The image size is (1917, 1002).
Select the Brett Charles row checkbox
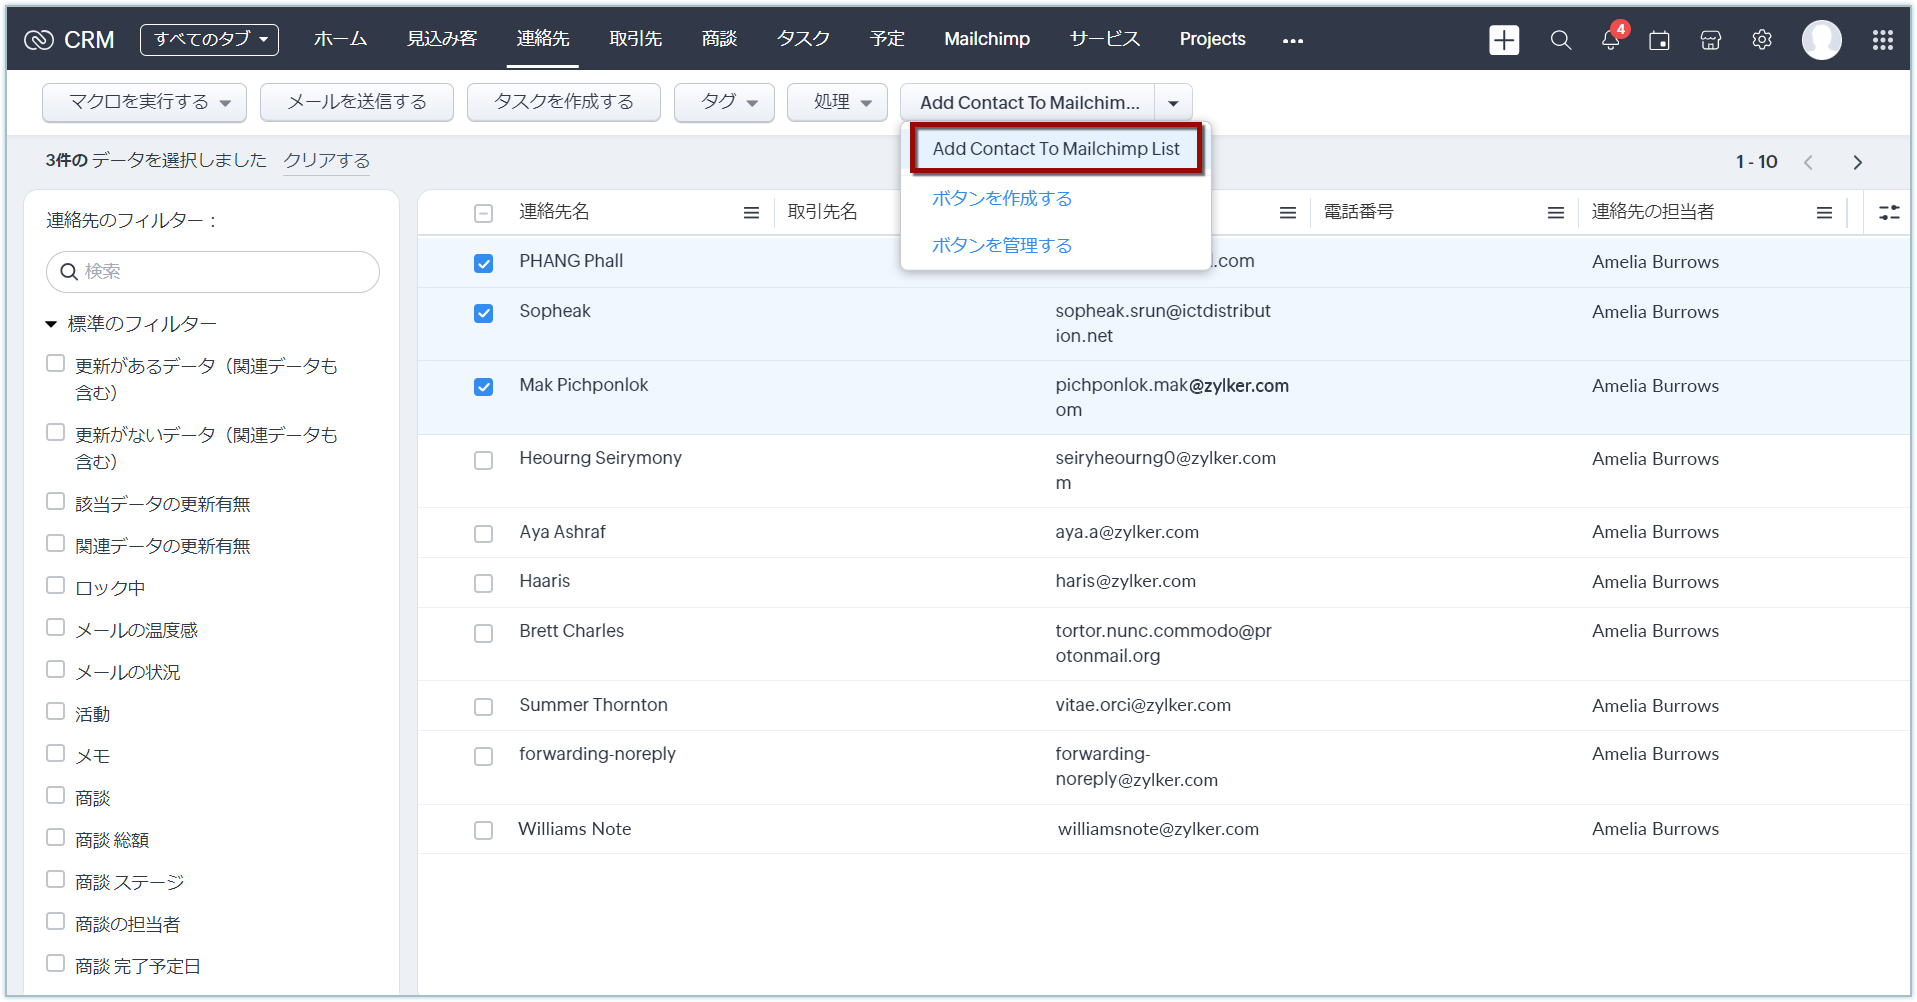(x=483, y=633)
